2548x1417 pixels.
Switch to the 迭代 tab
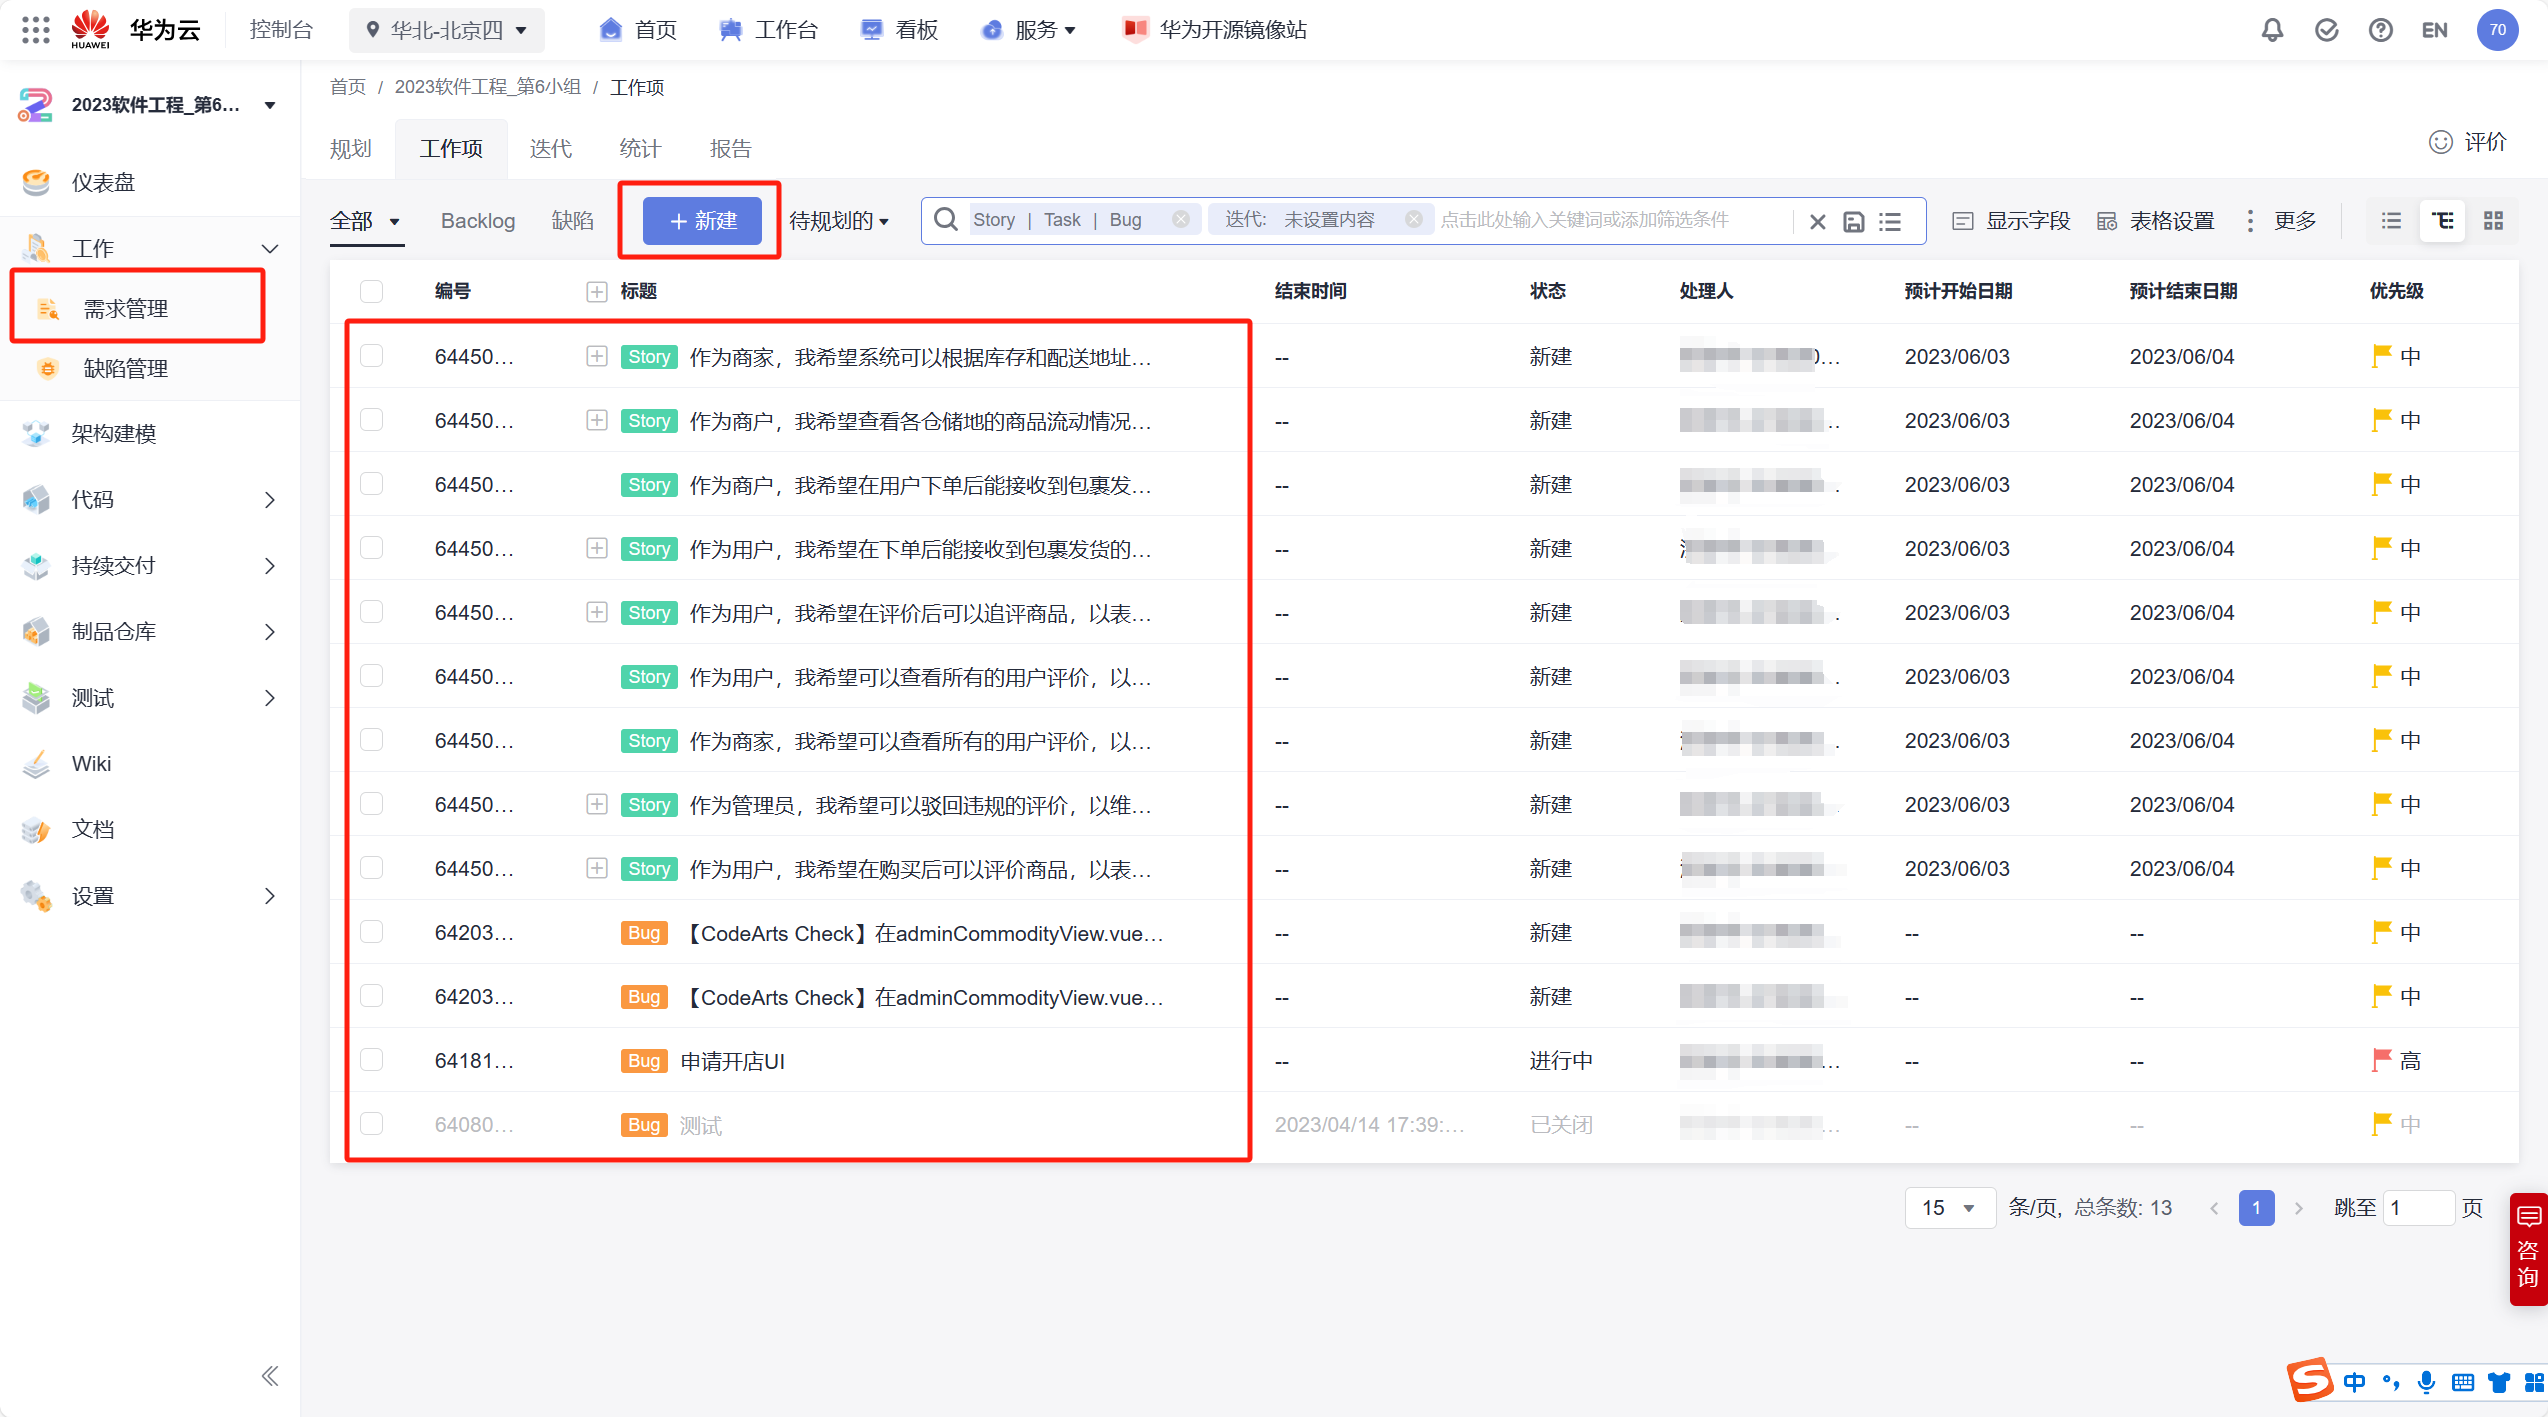coord(550,149)
